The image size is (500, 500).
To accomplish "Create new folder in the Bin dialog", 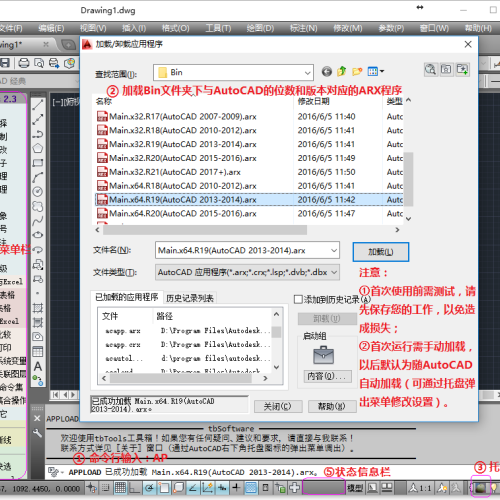I will tap(357, 71).
